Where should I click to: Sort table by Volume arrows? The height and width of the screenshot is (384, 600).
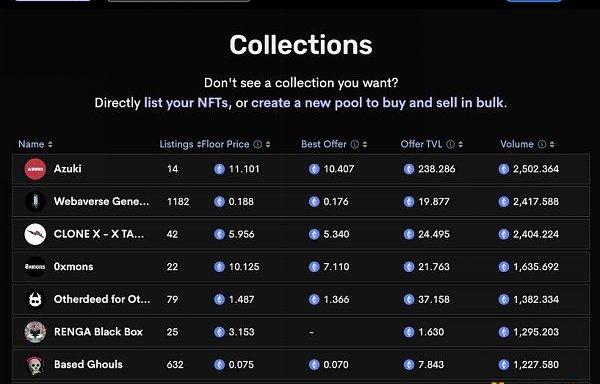coord(552,144)
